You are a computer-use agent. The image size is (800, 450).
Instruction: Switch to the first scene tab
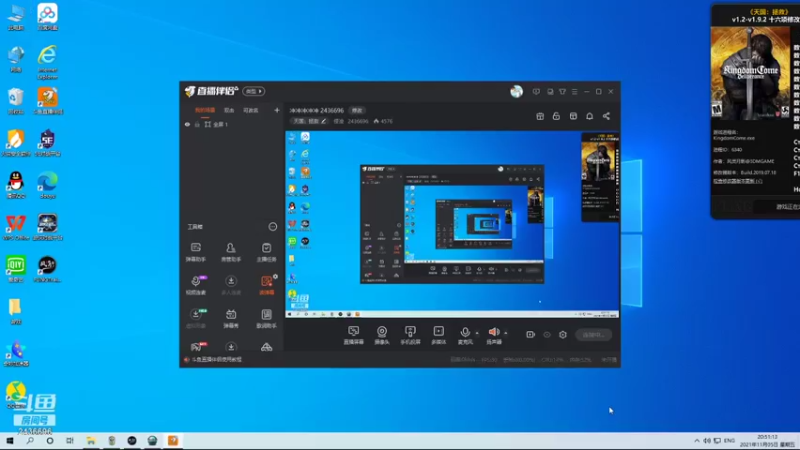(x=205, y=110)
